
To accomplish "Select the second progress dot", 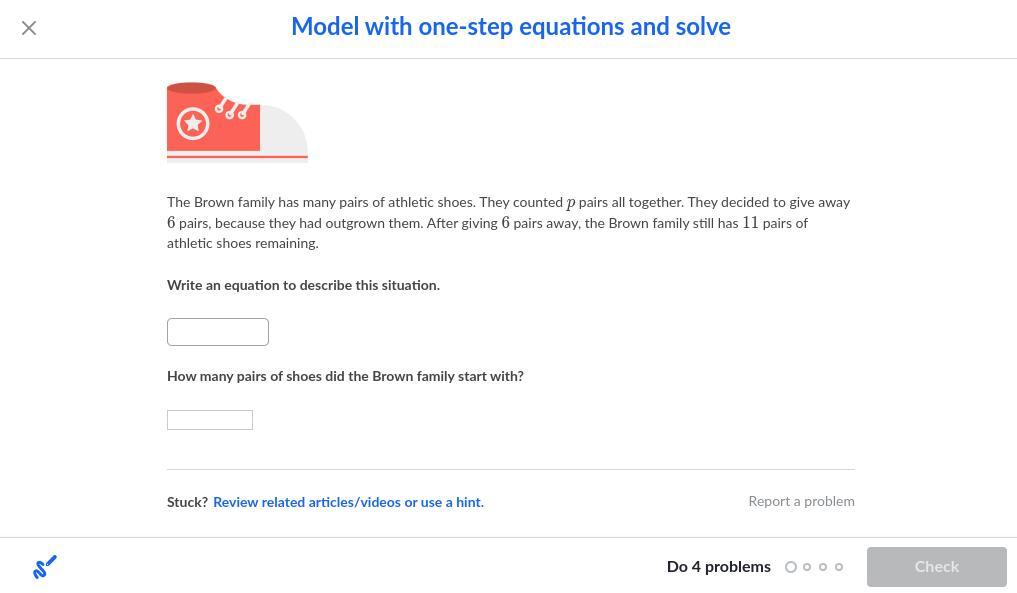I will click(807, 567).
